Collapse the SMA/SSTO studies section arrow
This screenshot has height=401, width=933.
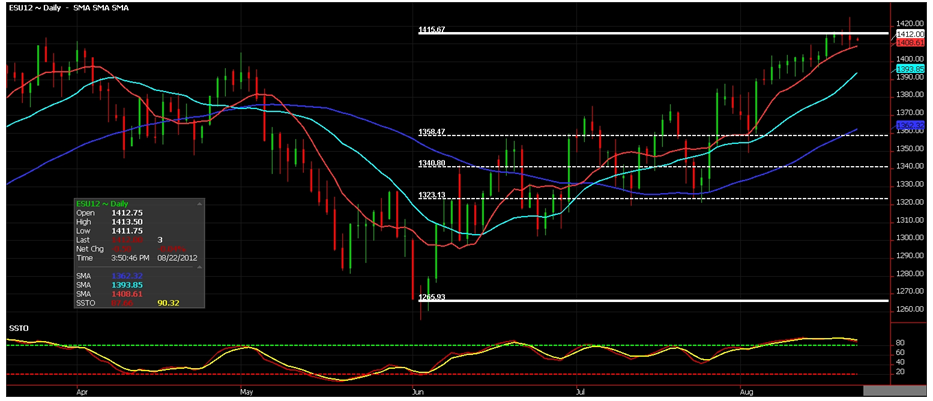[x=200, y=267]
